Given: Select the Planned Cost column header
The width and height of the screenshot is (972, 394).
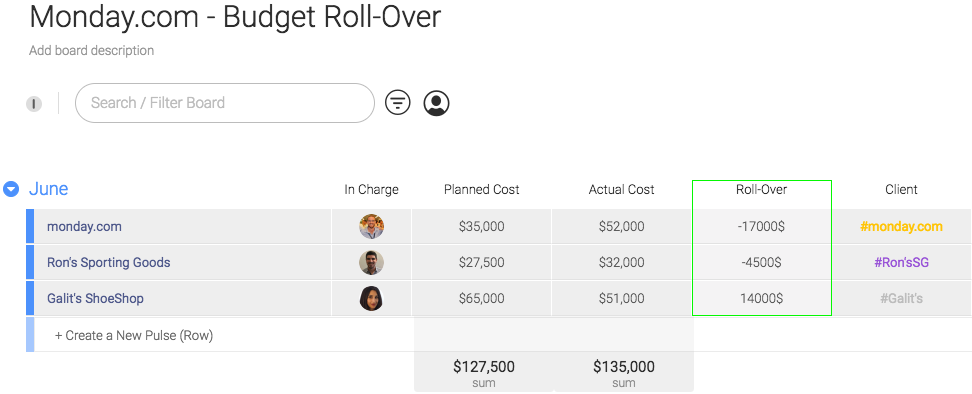Looking at the screenshot, I should [482, 190].
